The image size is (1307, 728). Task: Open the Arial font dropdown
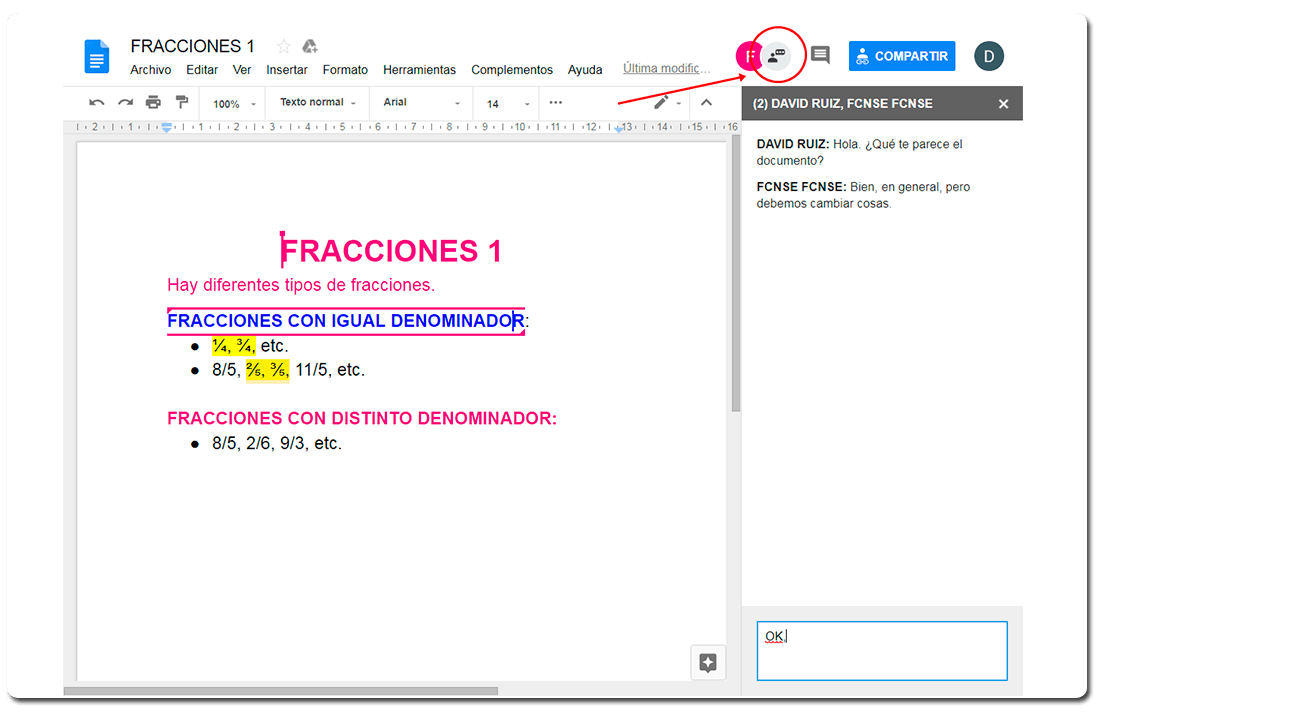(422, 103)
